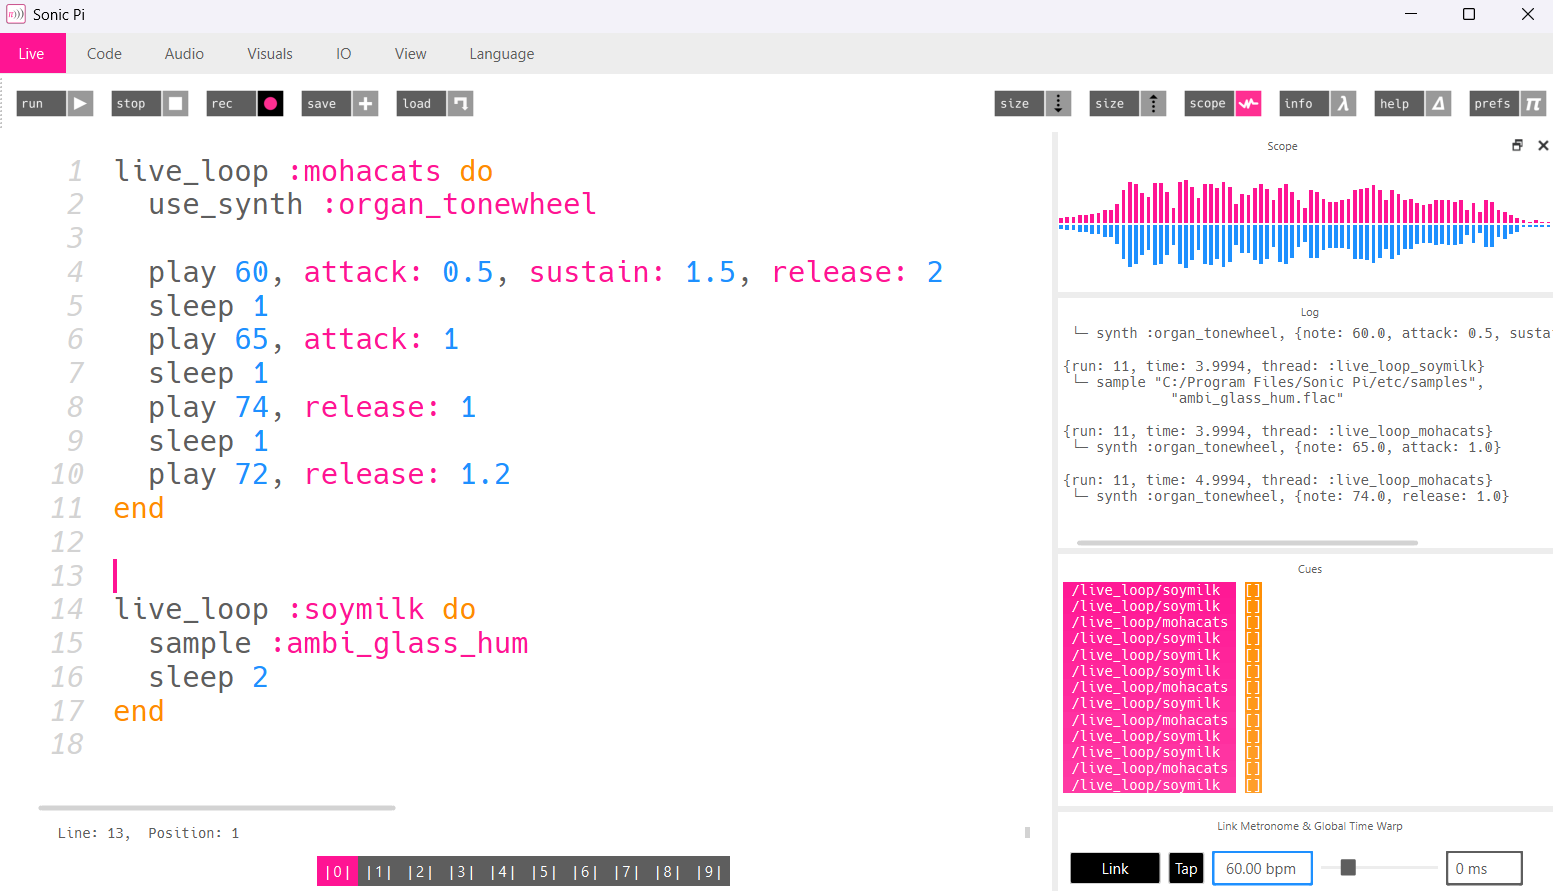Open the second size stepper control
Screen dimensions: 1553x891
(1152, 103)
